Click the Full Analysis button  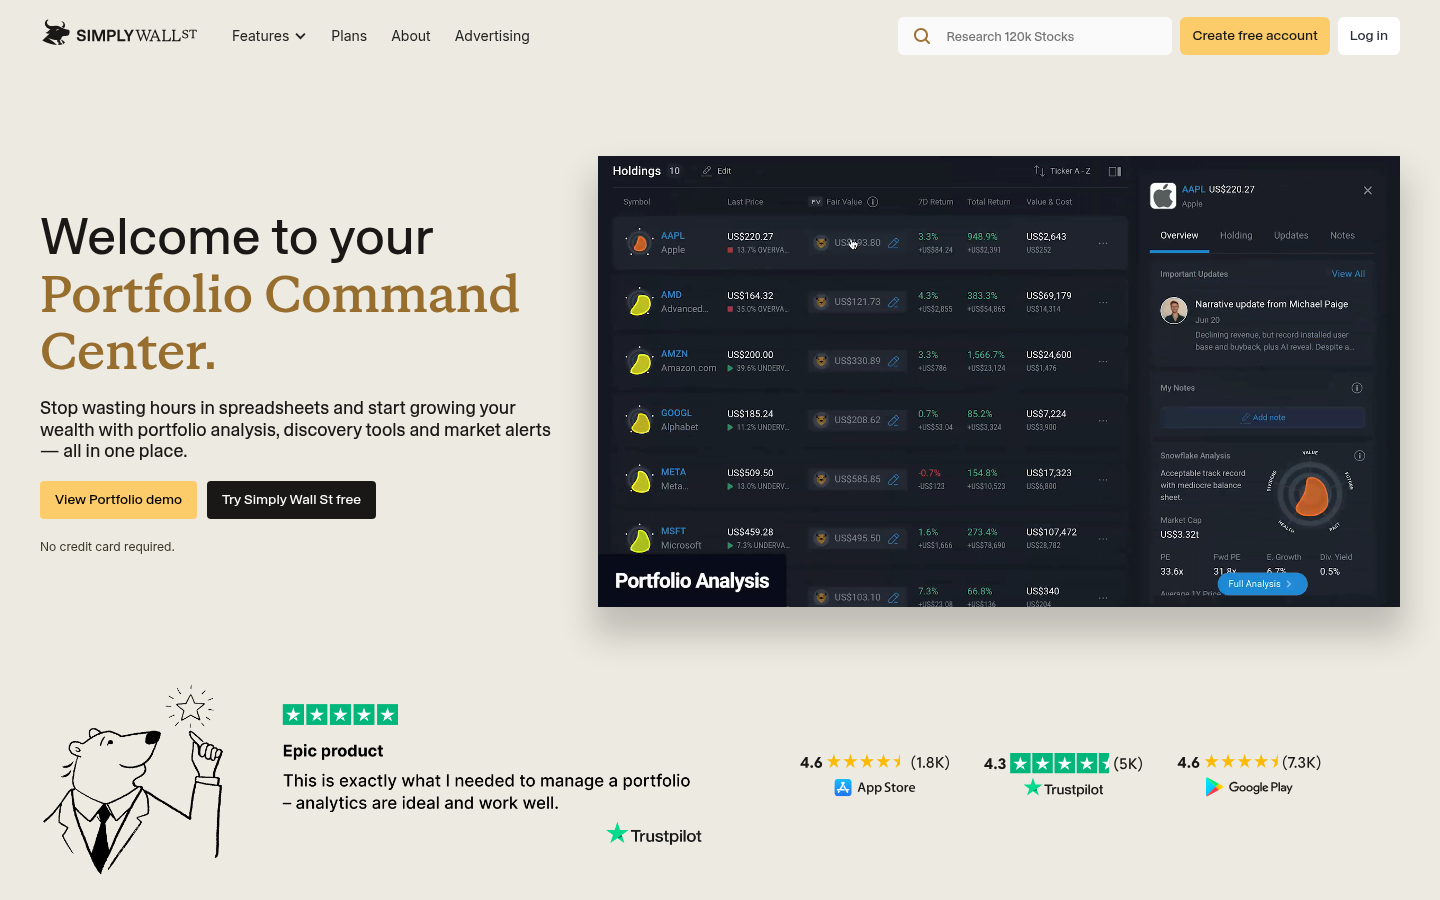click(x=1262, y=584)
